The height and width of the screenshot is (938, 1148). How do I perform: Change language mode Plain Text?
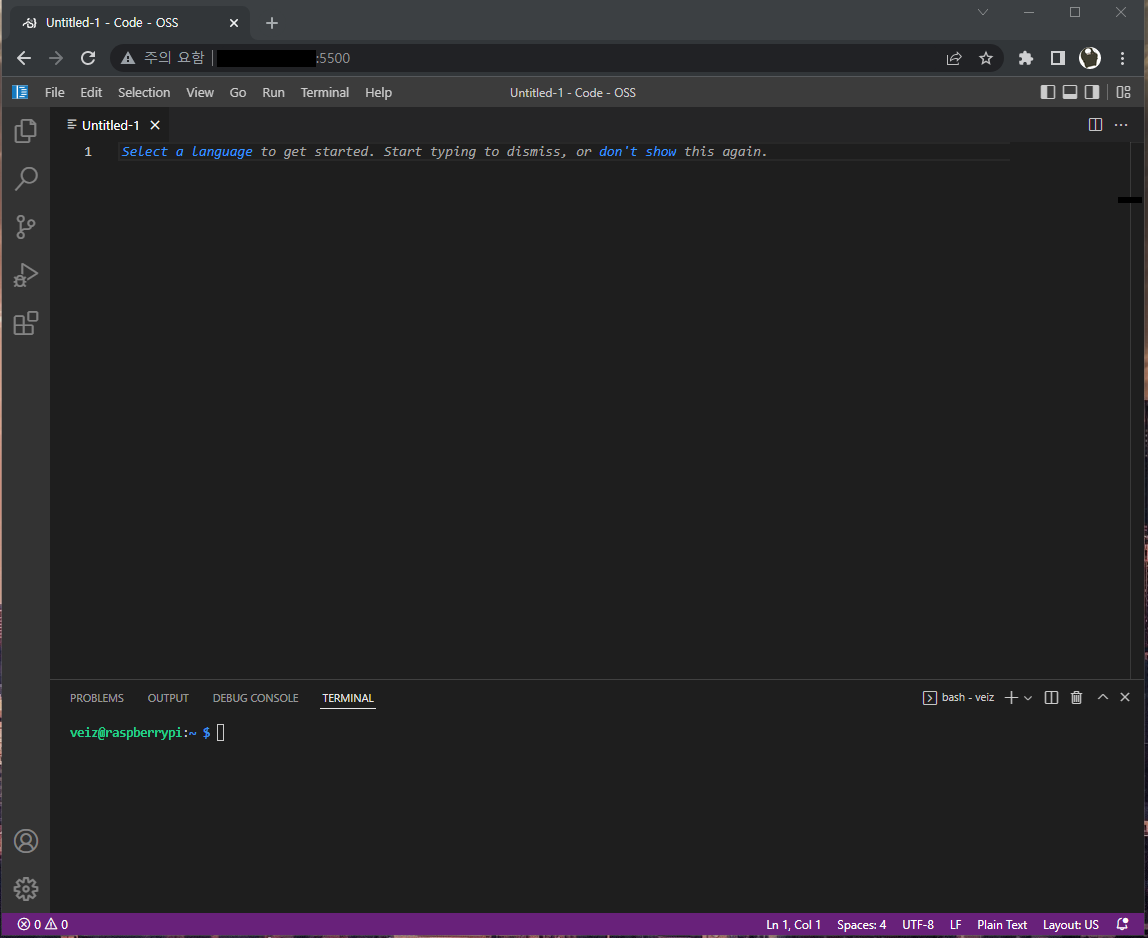(x=1002, y=925)
